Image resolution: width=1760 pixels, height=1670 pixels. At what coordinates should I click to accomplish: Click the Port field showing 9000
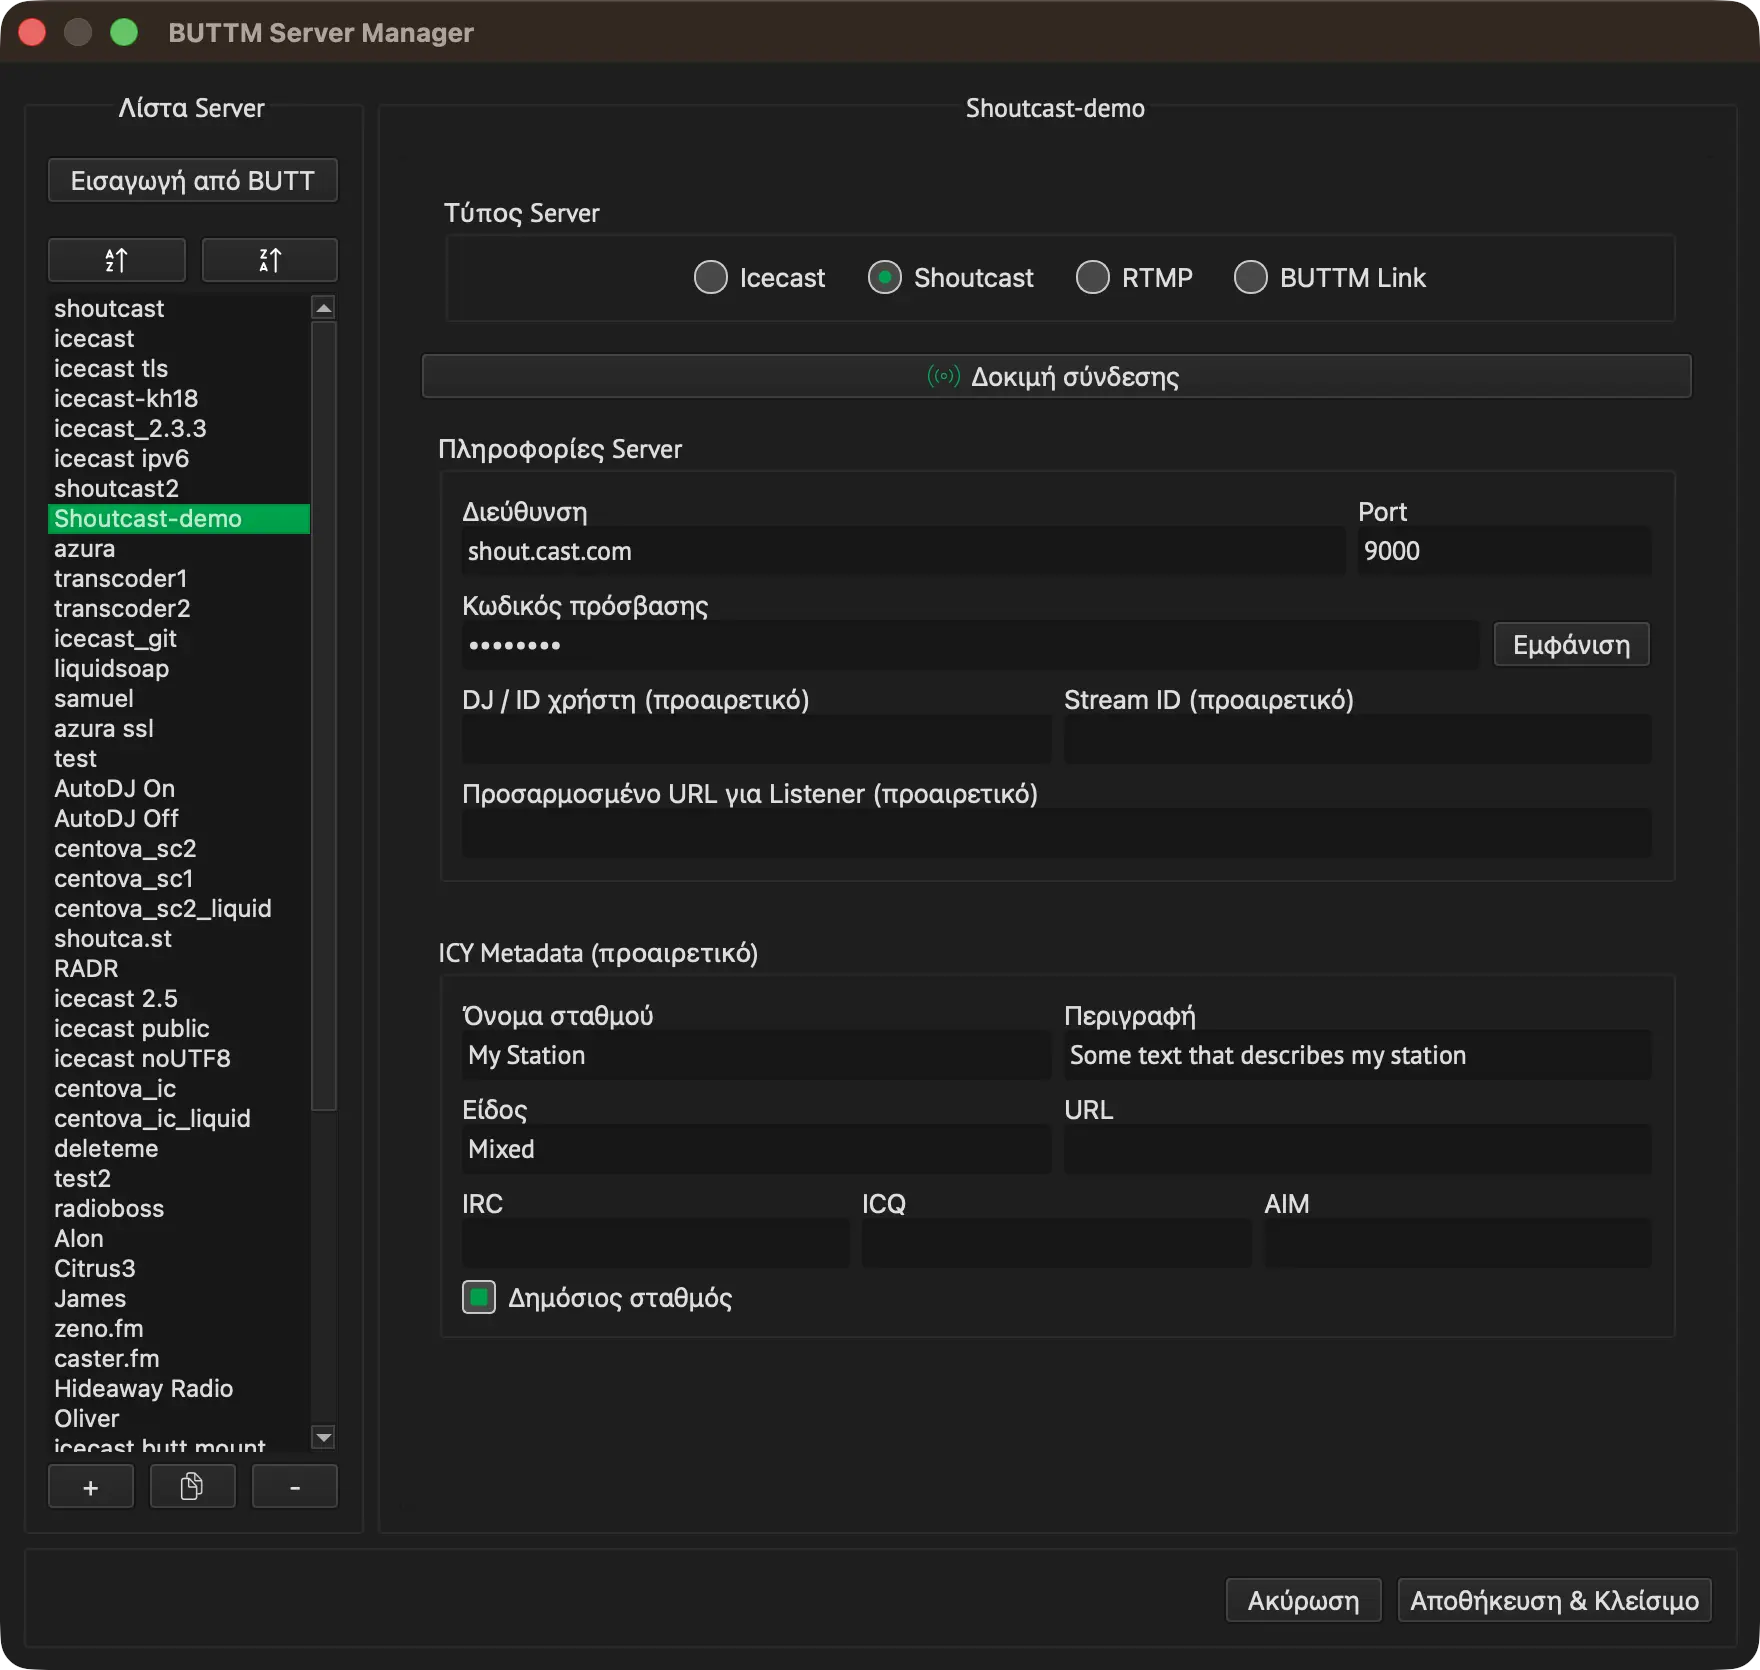pos(1505,551)
